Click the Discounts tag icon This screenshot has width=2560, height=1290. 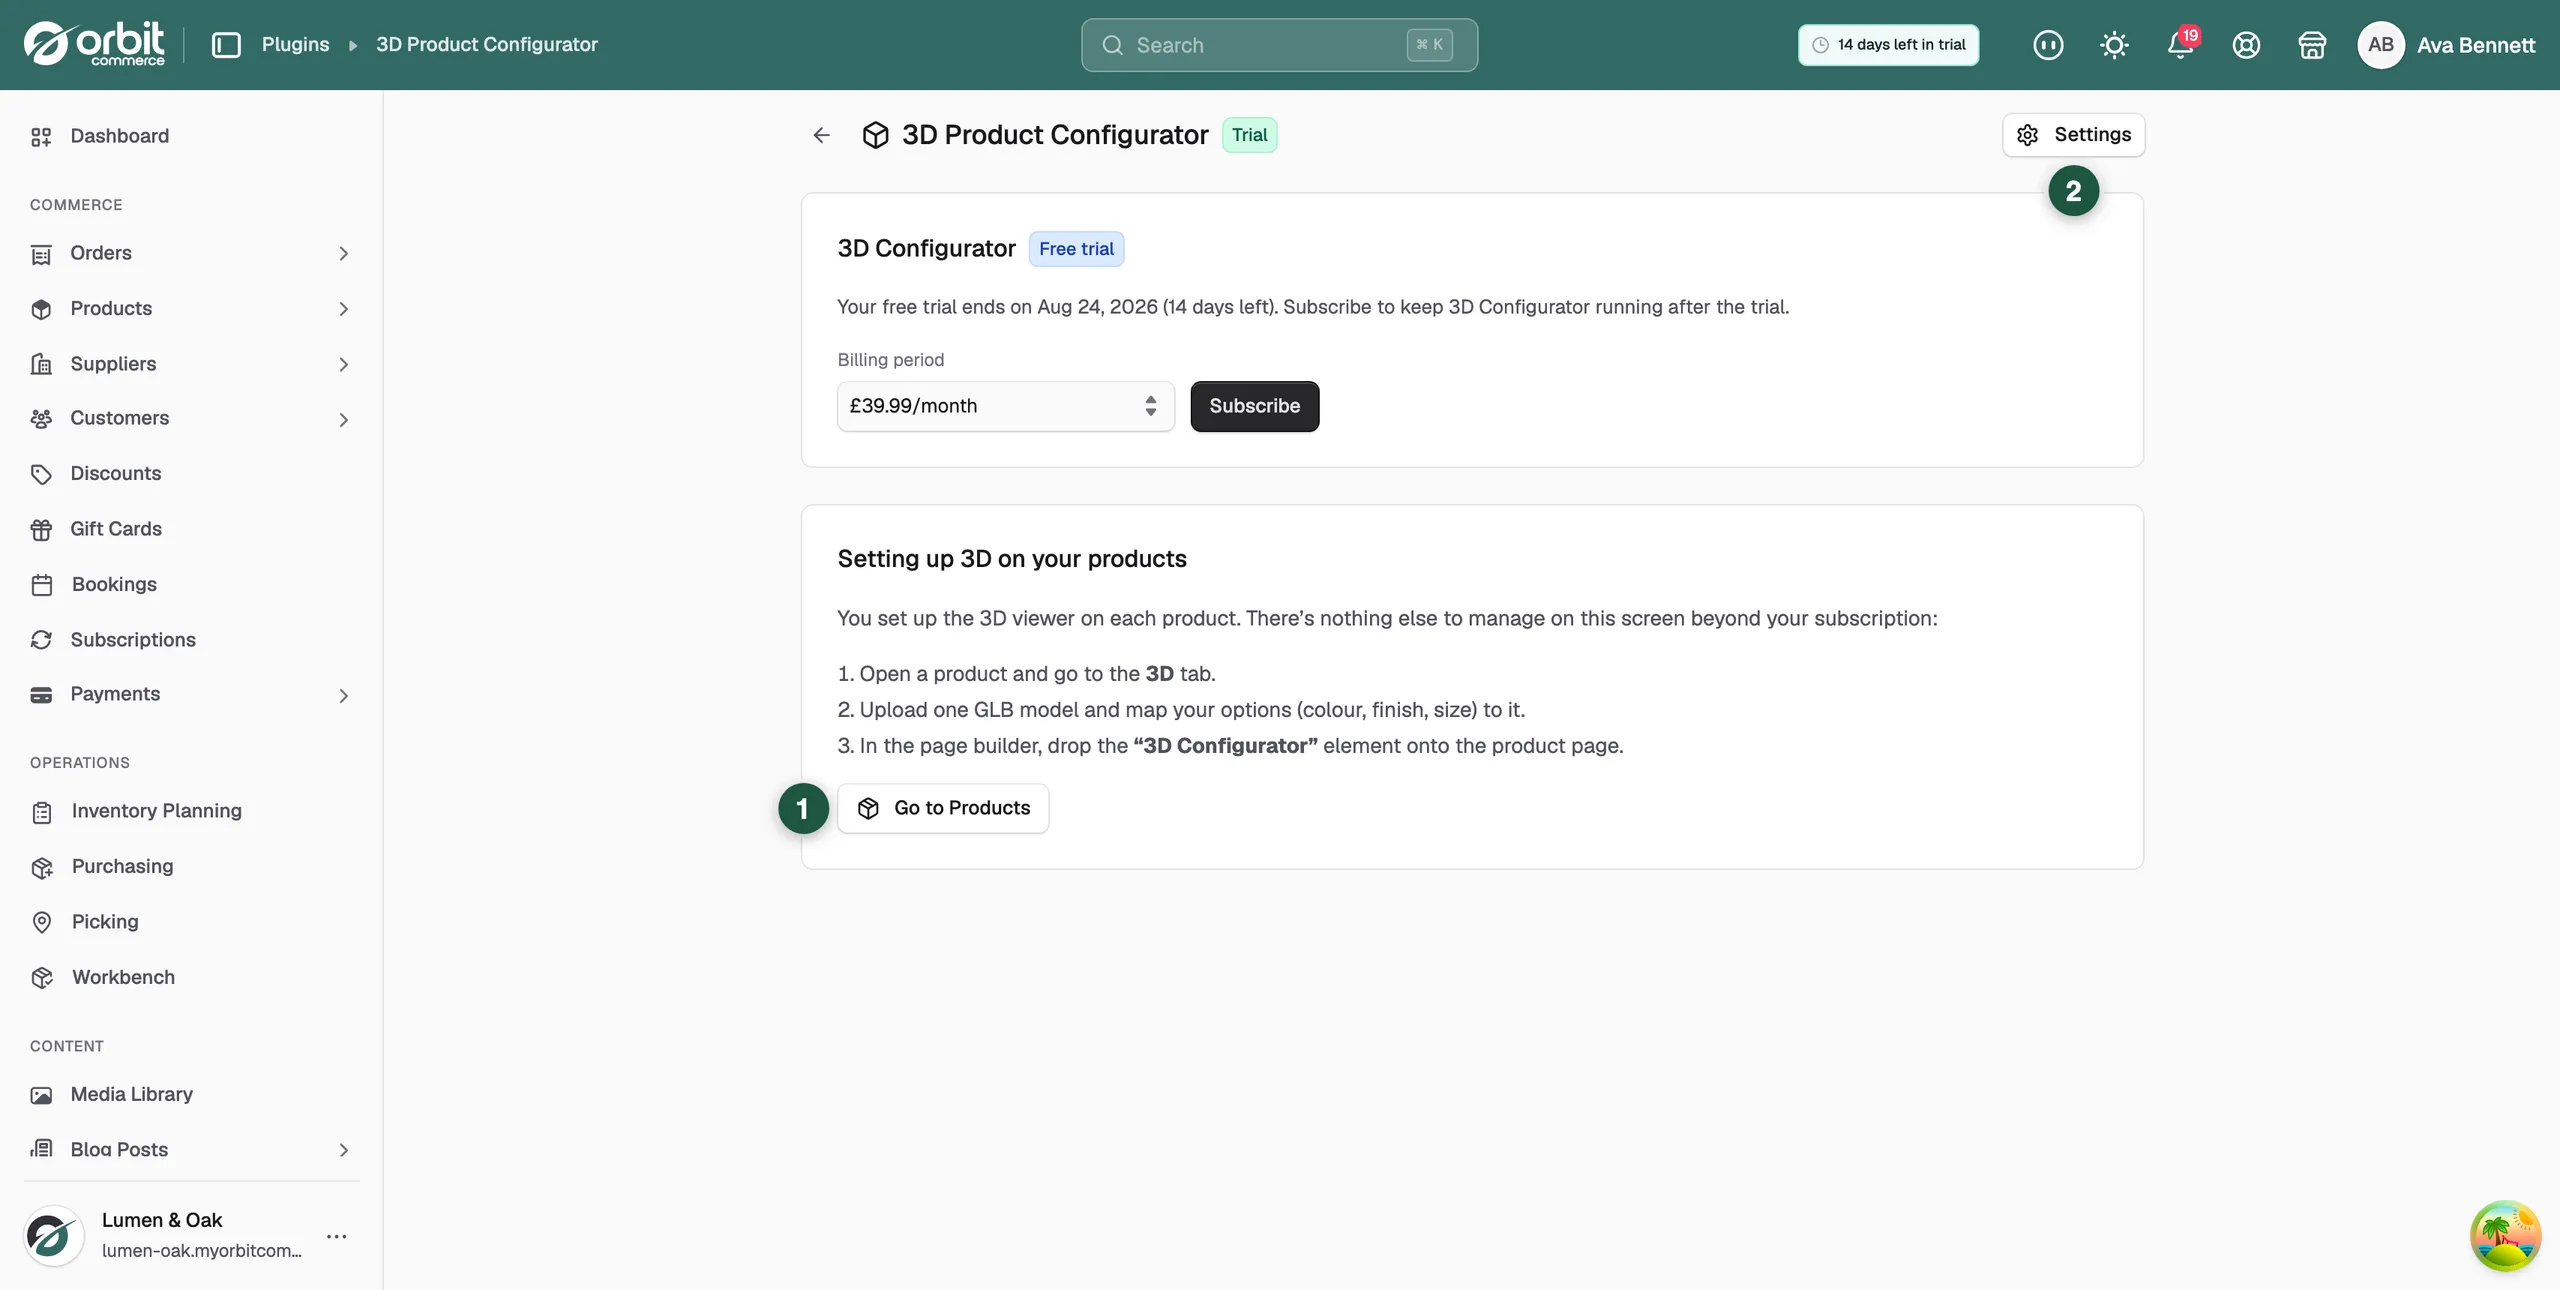click(x=41, y=474)
